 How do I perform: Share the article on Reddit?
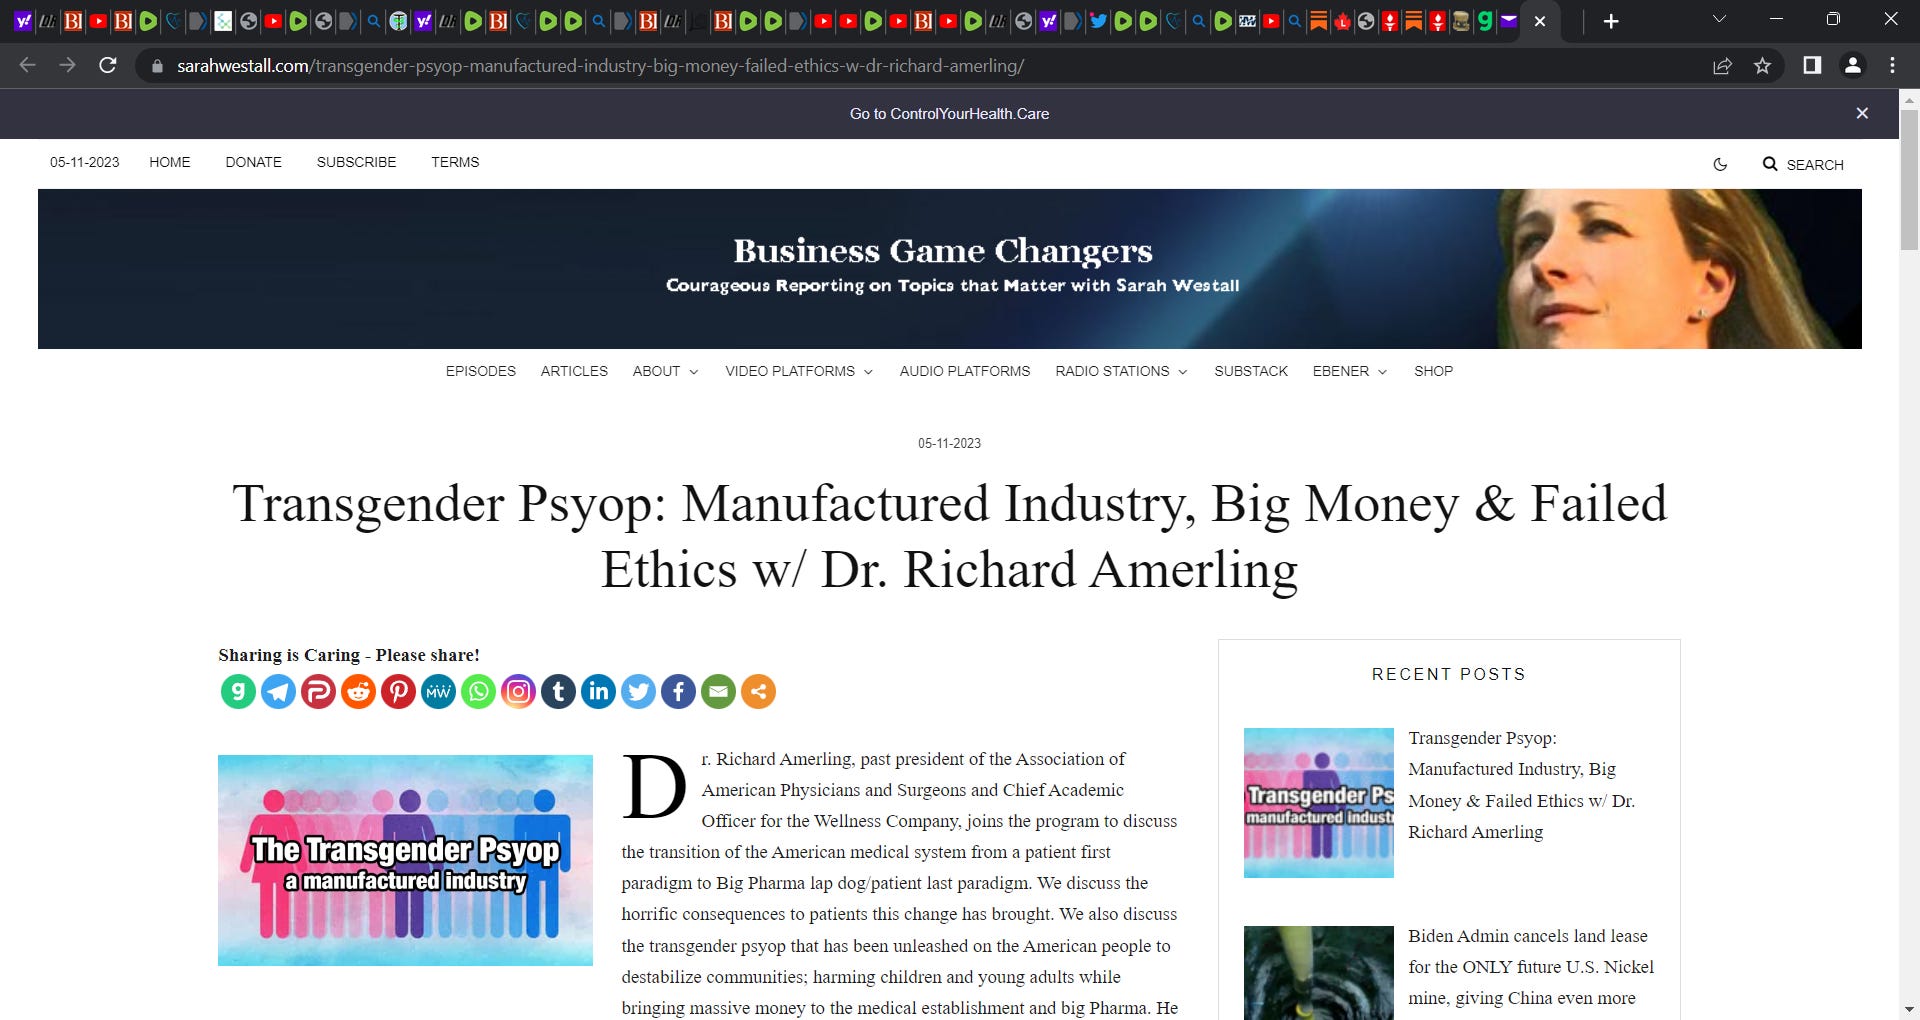pos(358,691)
